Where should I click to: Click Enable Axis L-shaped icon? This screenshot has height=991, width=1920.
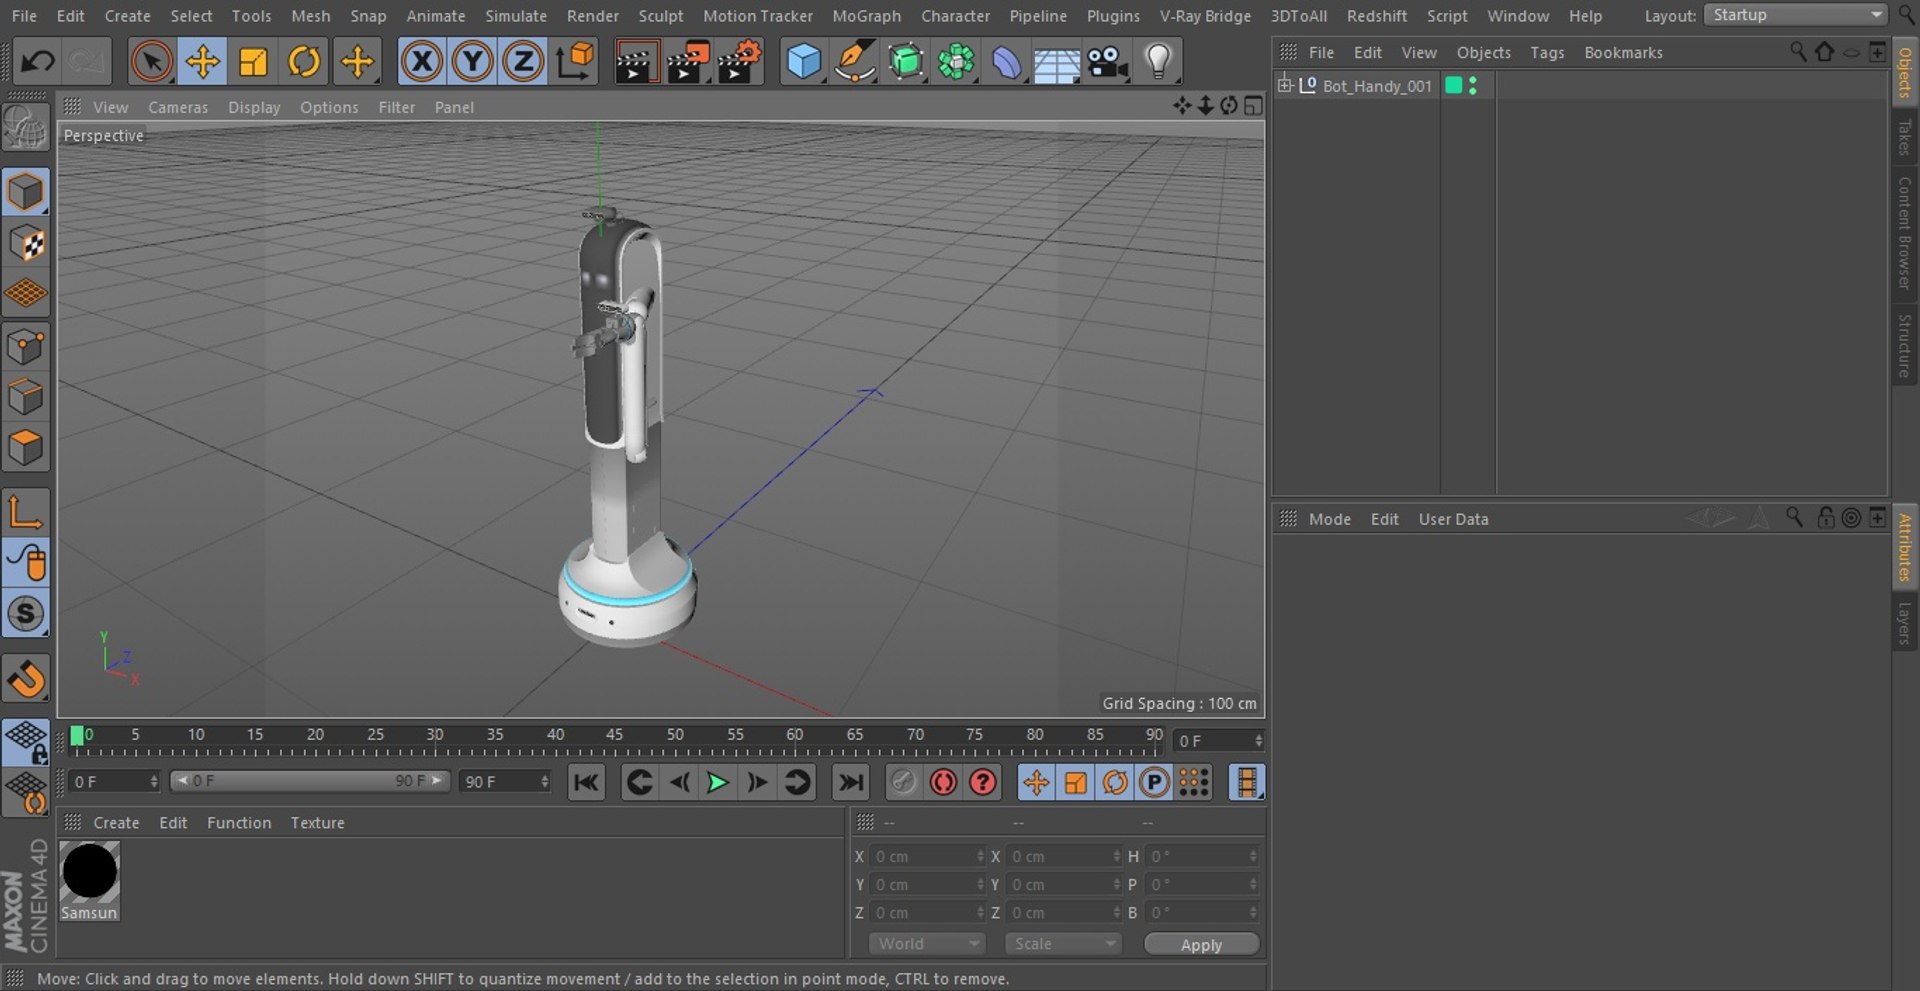tap(26, 512)
